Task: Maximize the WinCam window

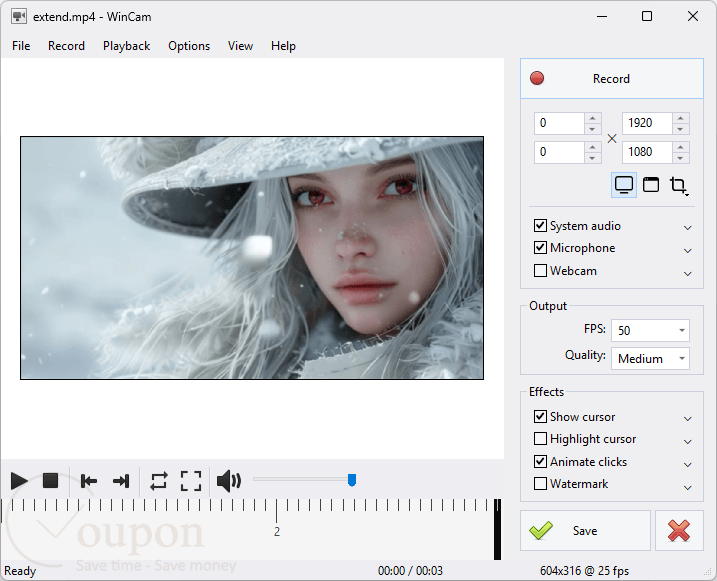Action: pos(647,16)
